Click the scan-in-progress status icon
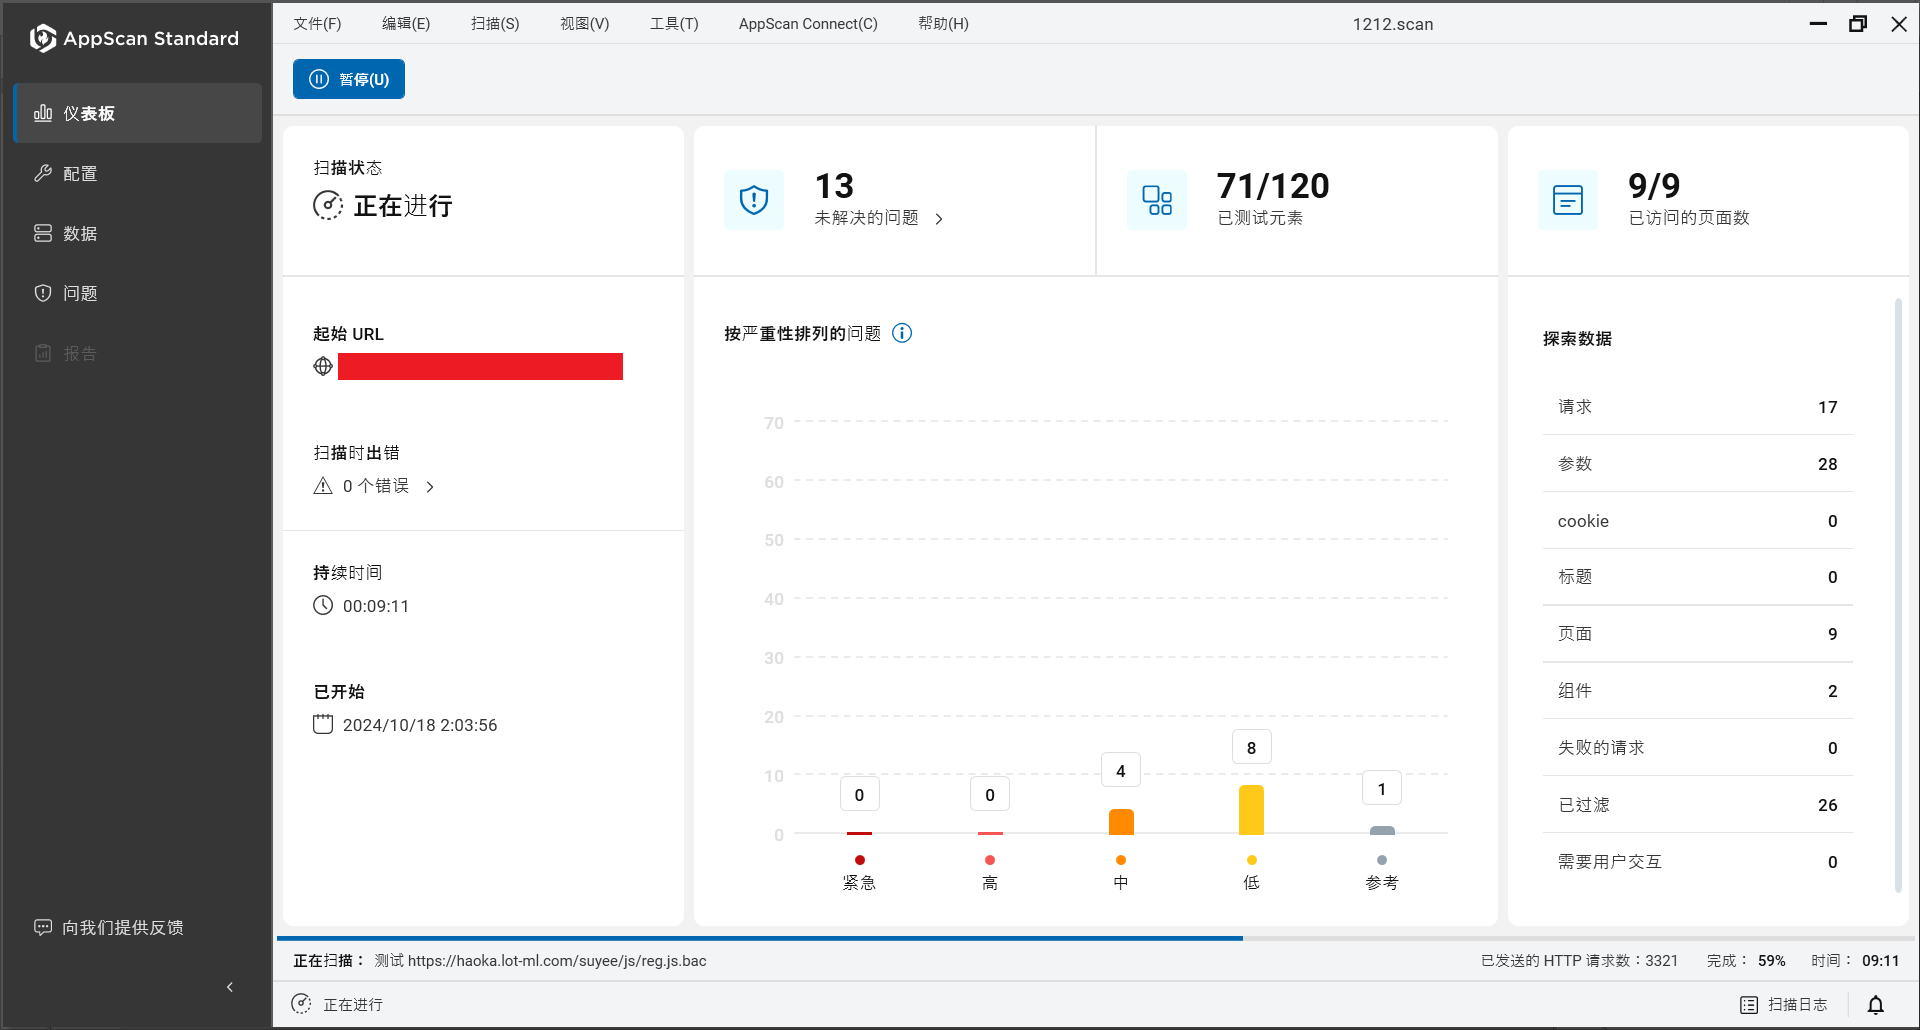The image size is (1920, 1030). coord(328,205)
